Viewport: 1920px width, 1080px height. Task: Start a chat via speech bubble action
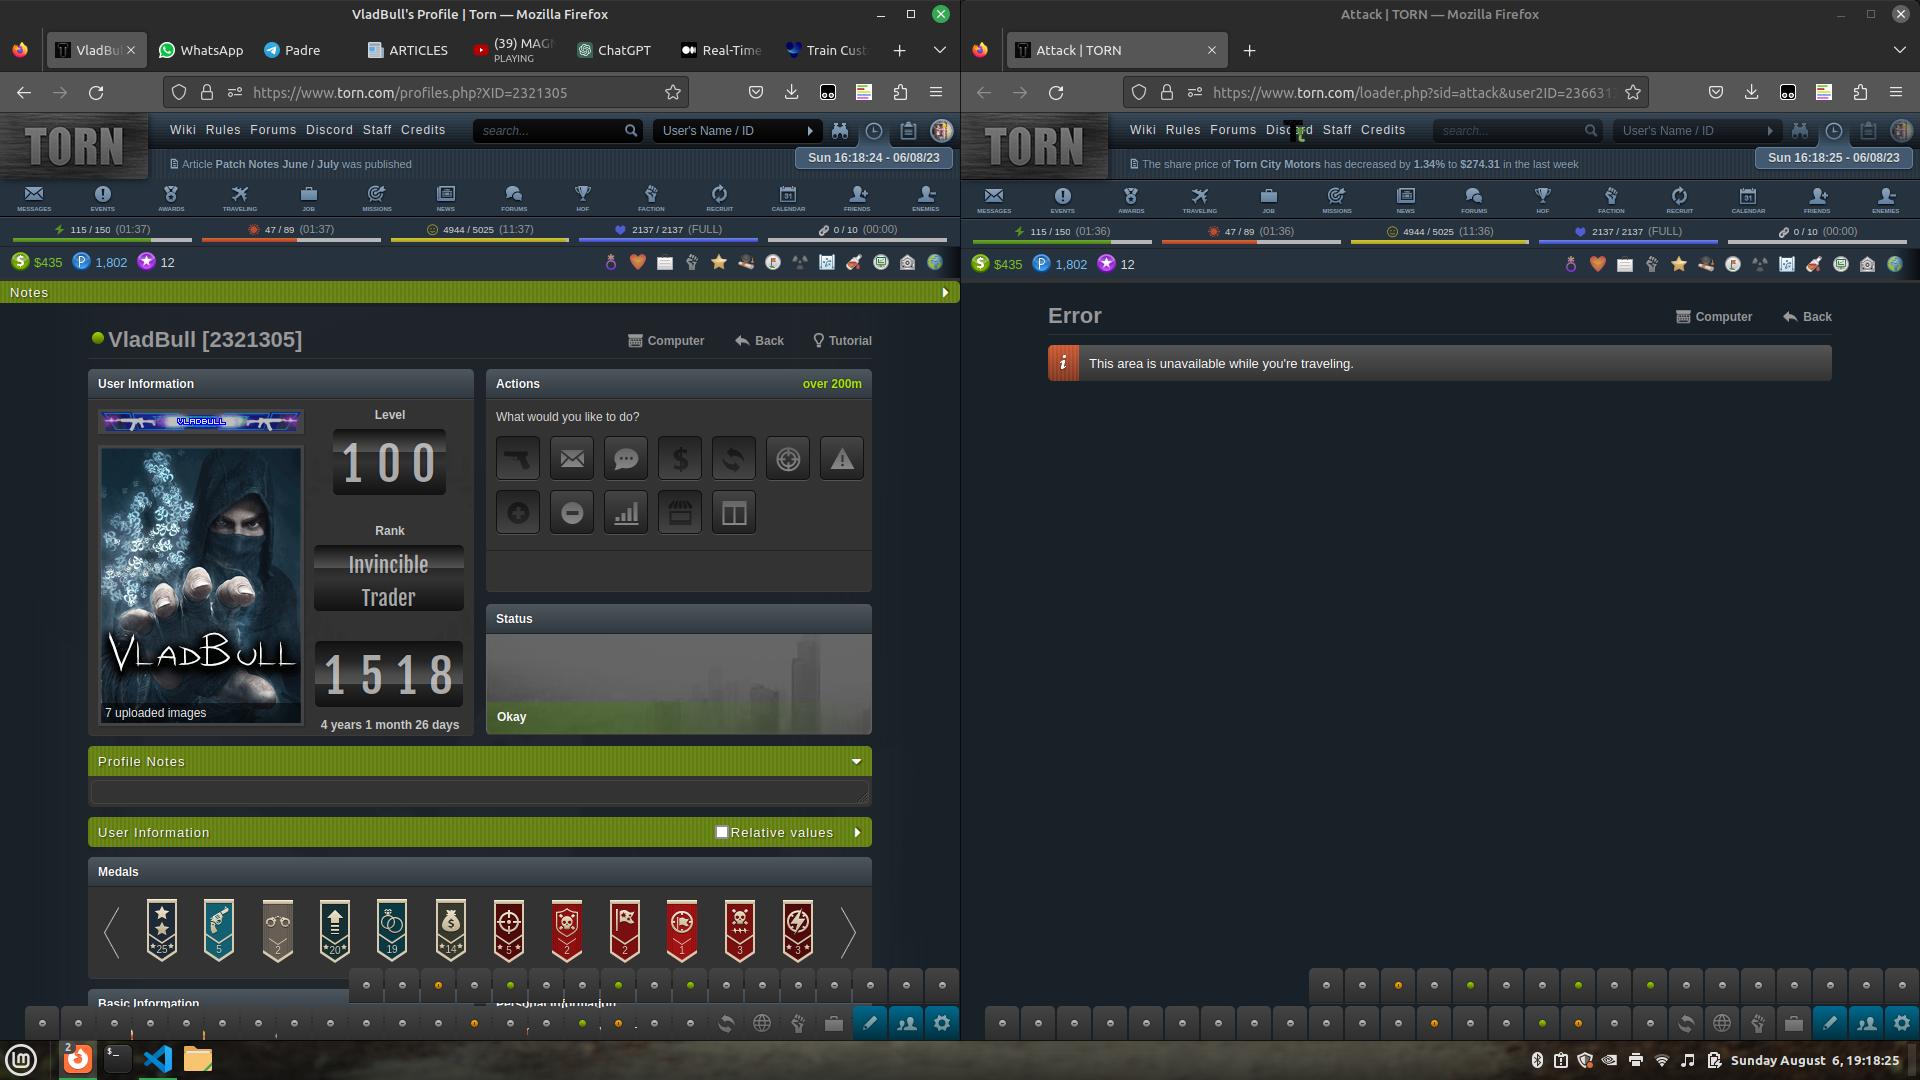(x=626, y=459)
